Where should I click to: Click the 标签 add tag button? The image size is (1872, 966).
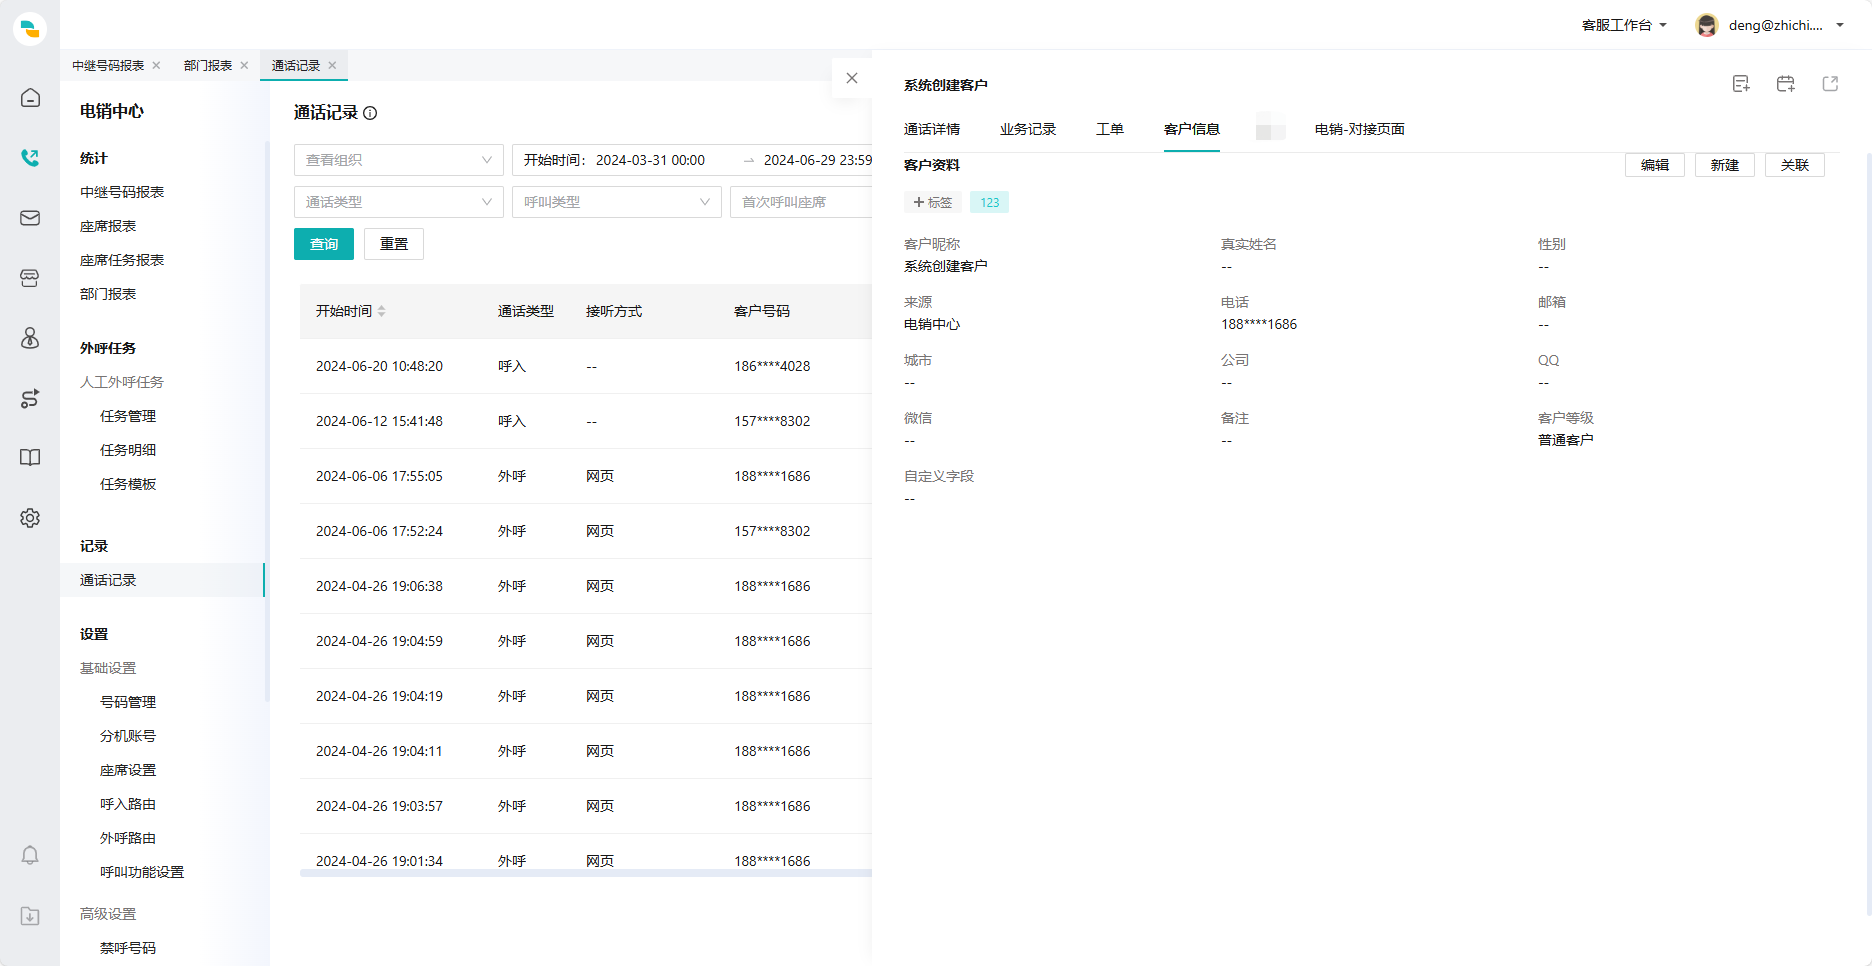[x=933, y=202]
